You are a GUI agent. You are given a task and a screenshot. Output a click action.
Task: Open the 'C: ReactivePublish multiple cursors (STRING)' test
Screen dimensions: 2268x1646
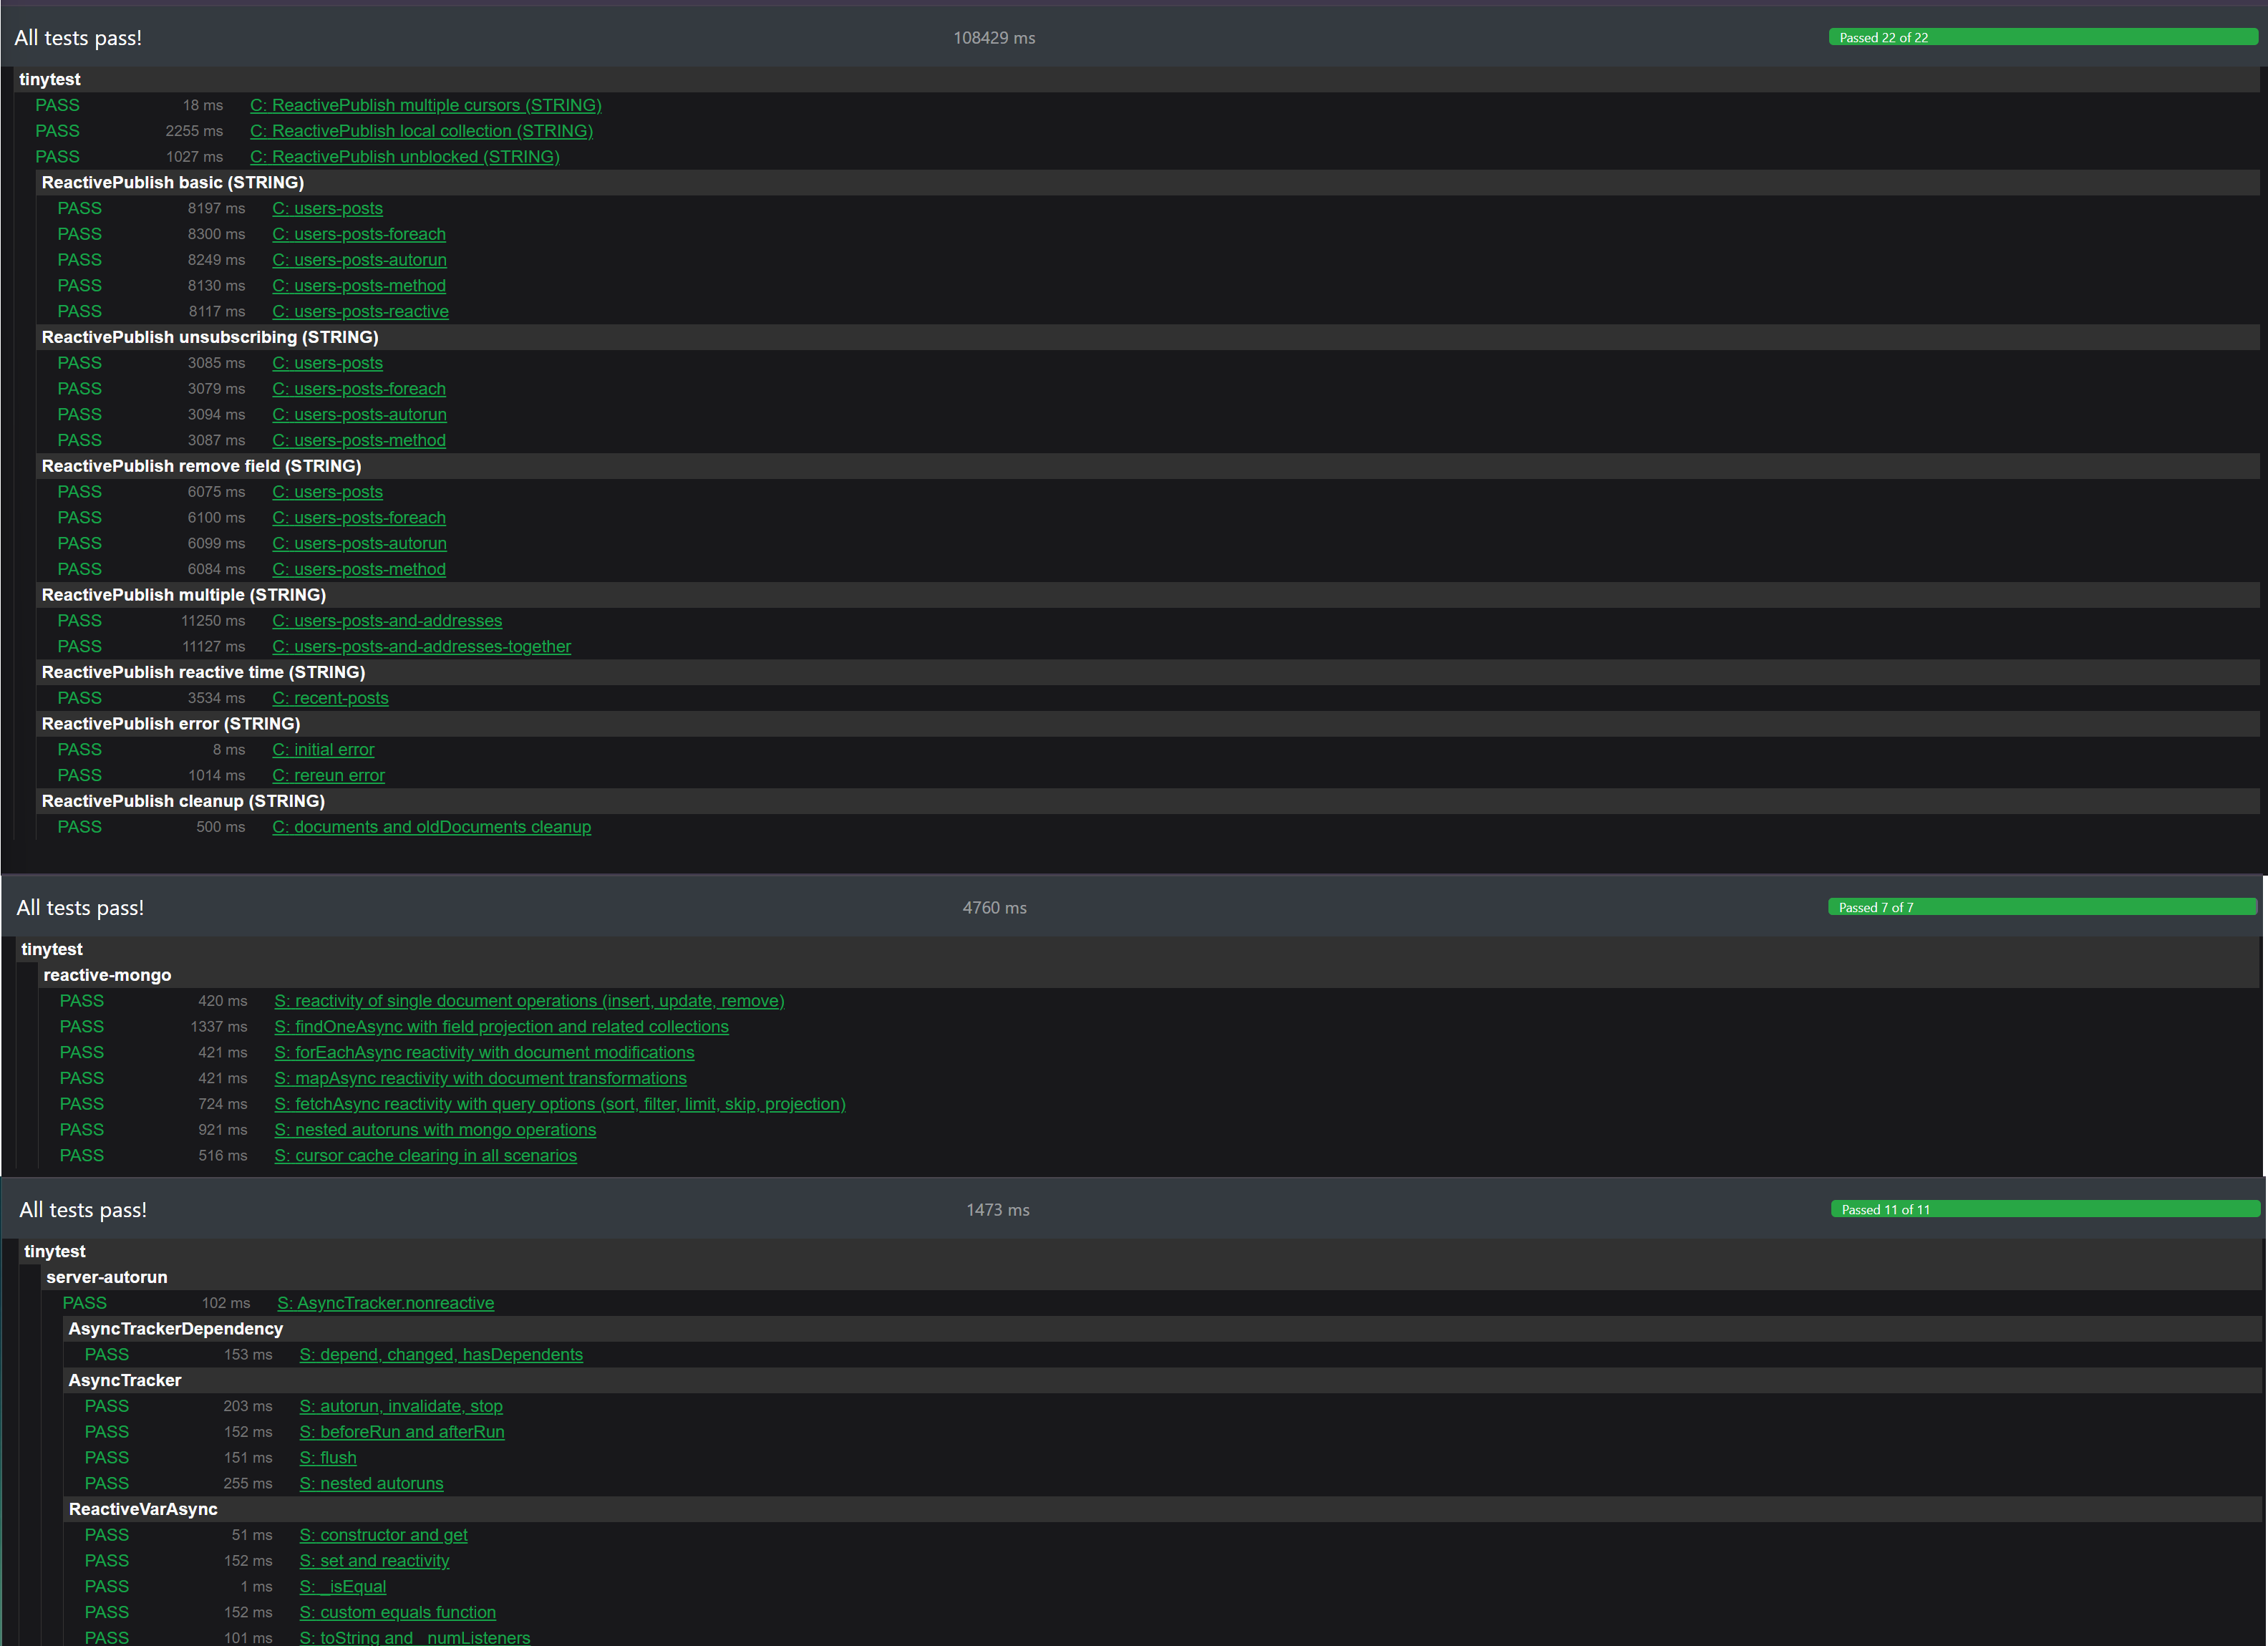[x=425, y=105]
